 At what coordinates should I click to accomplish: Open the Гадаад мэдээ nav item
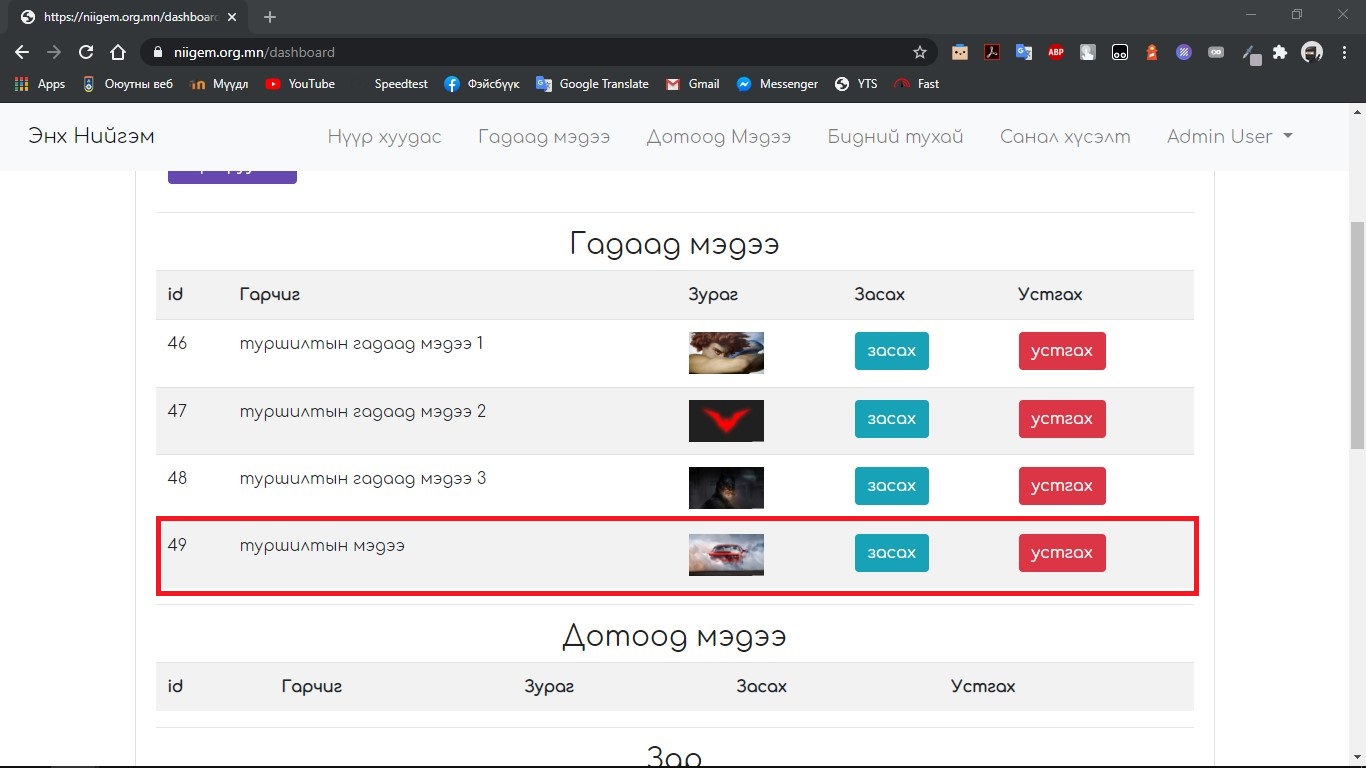coord(543,137)
